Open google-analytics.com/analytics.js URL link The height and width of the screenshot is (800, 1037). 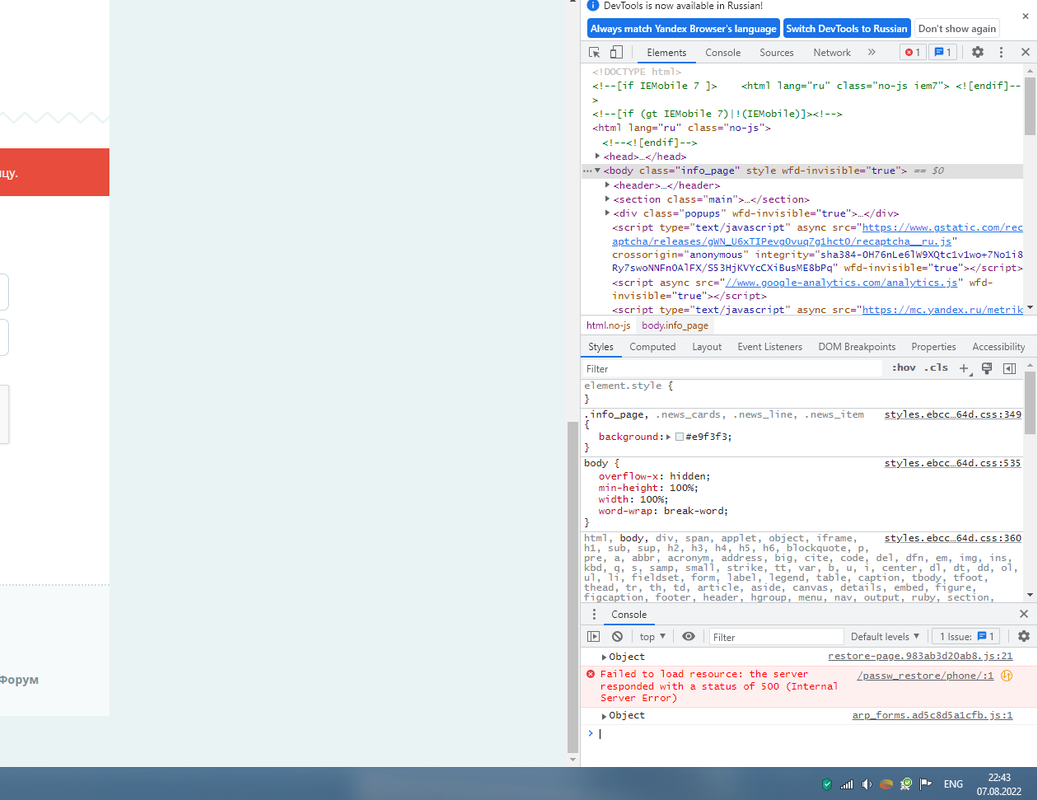click(841, 282)
